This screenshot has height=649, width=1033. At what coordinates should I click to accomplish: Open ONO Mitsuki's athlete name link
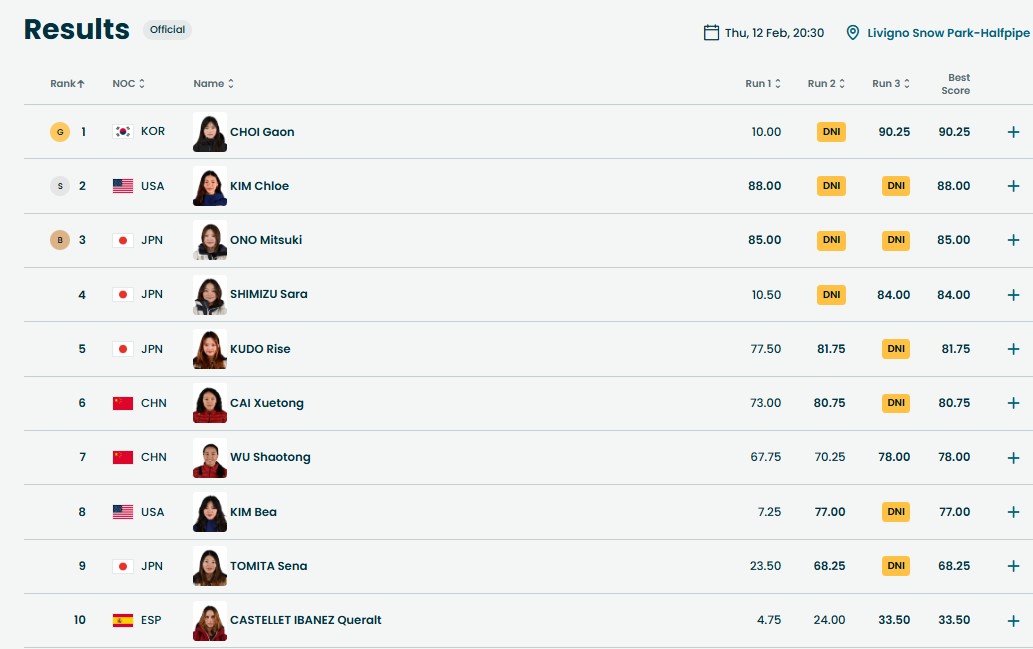click(x=266, y=240)
